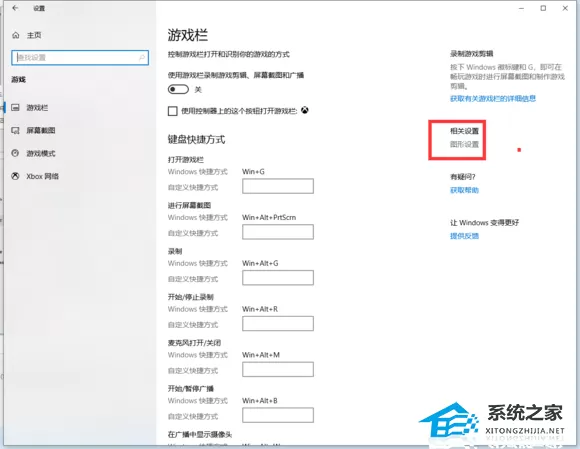
Task: Turn on the game bar recording toggle
Action: [178, 90]
